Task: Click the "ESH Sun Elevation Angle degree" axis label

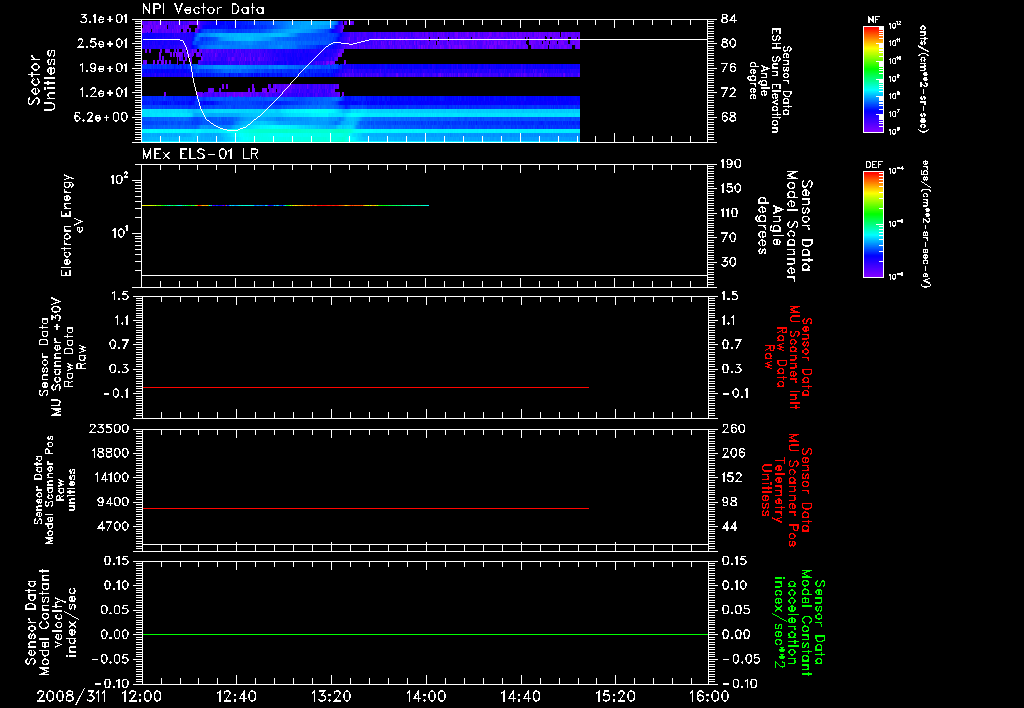Action: [771, 80]
